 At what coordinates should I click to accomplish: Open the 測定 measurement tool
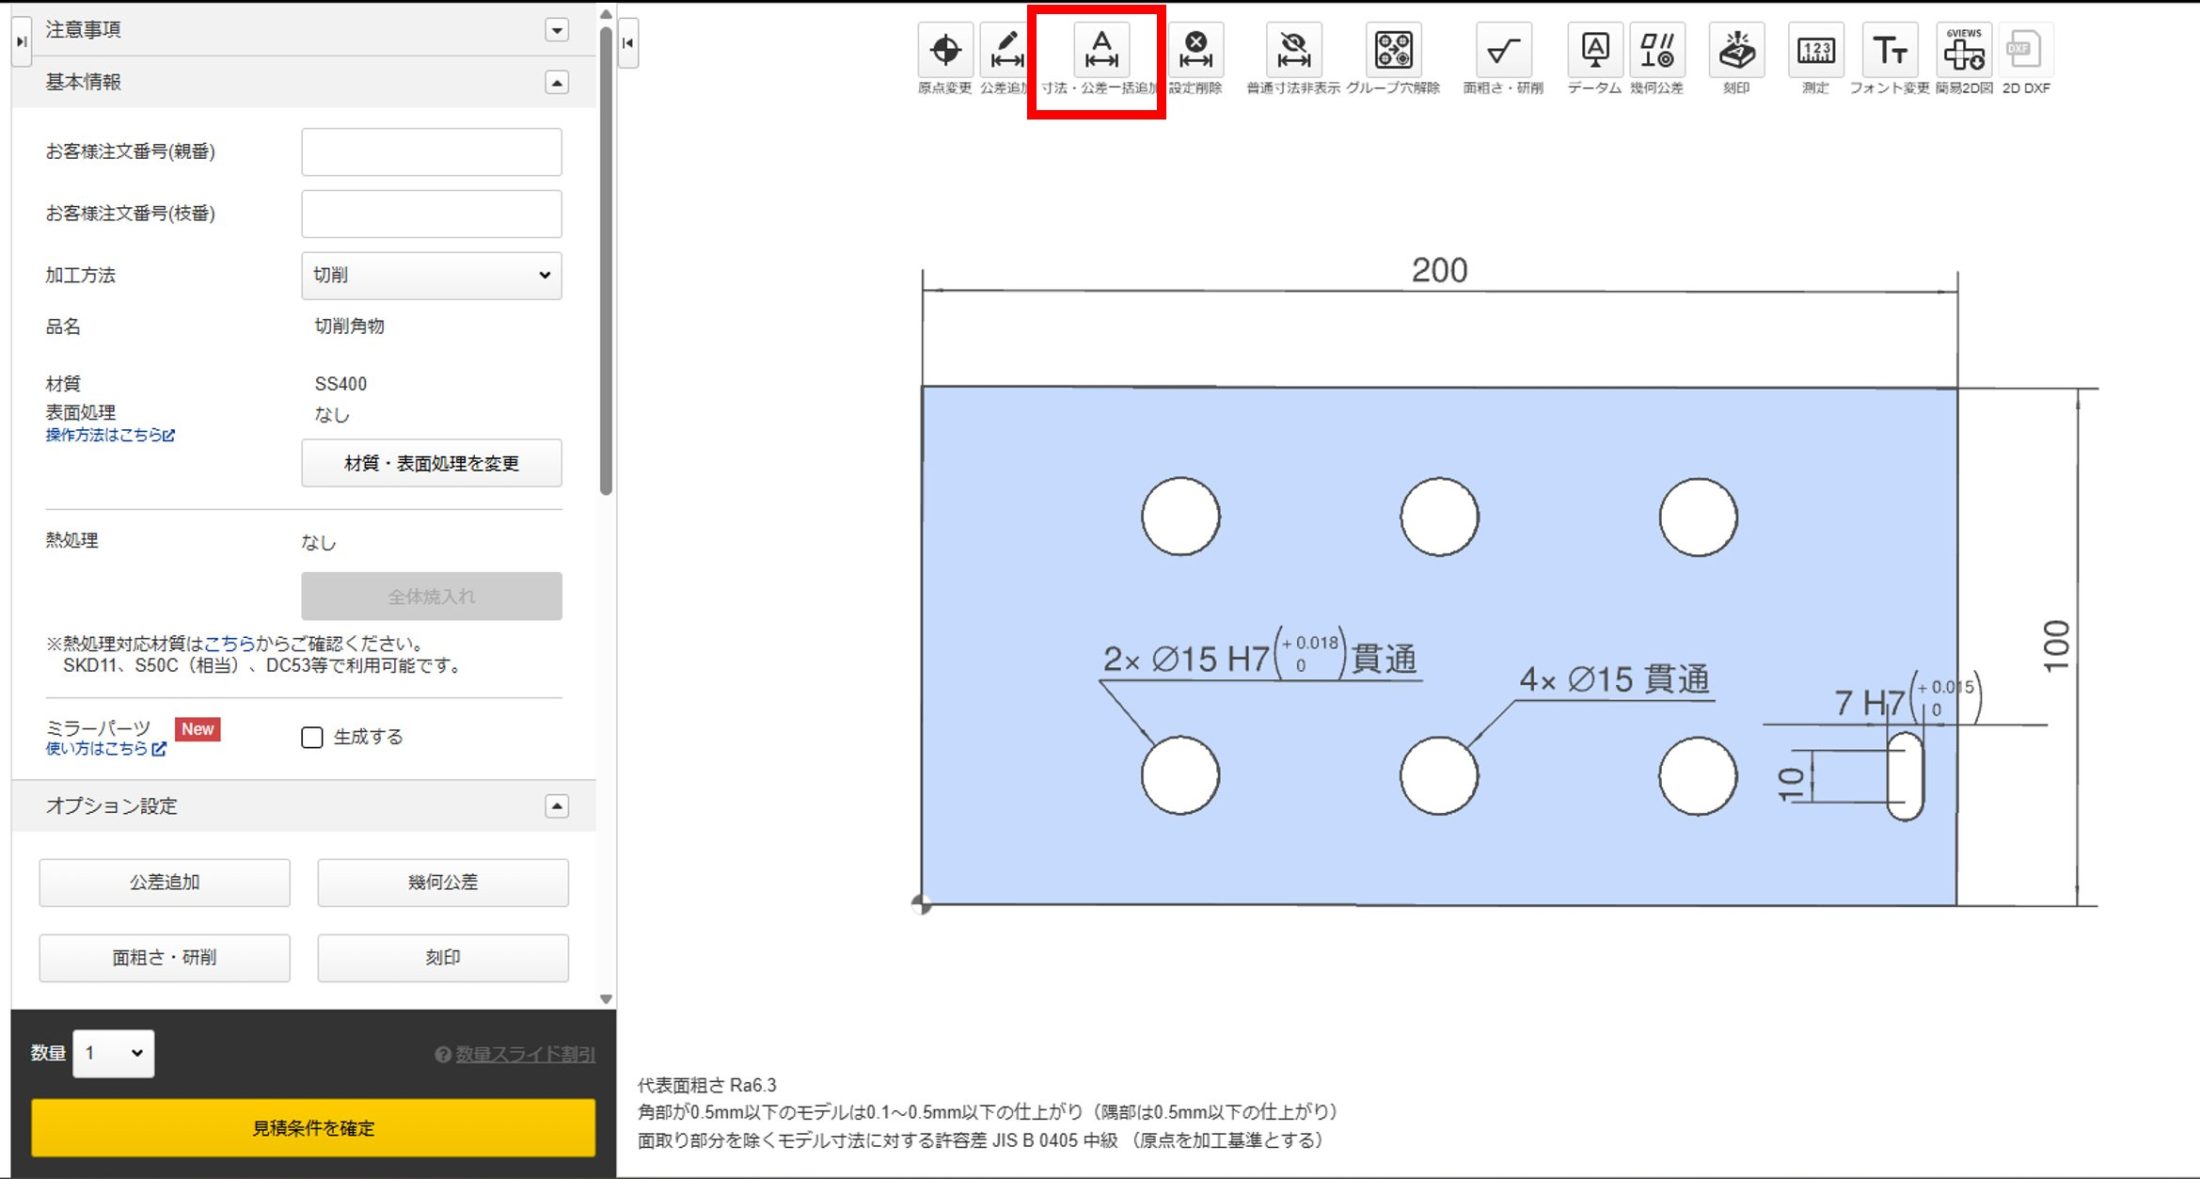point(1815,48)
